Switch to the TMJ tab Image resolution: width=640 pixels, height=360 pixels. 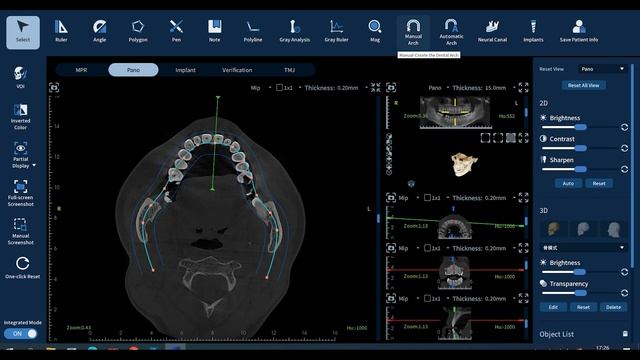point(289,70)
